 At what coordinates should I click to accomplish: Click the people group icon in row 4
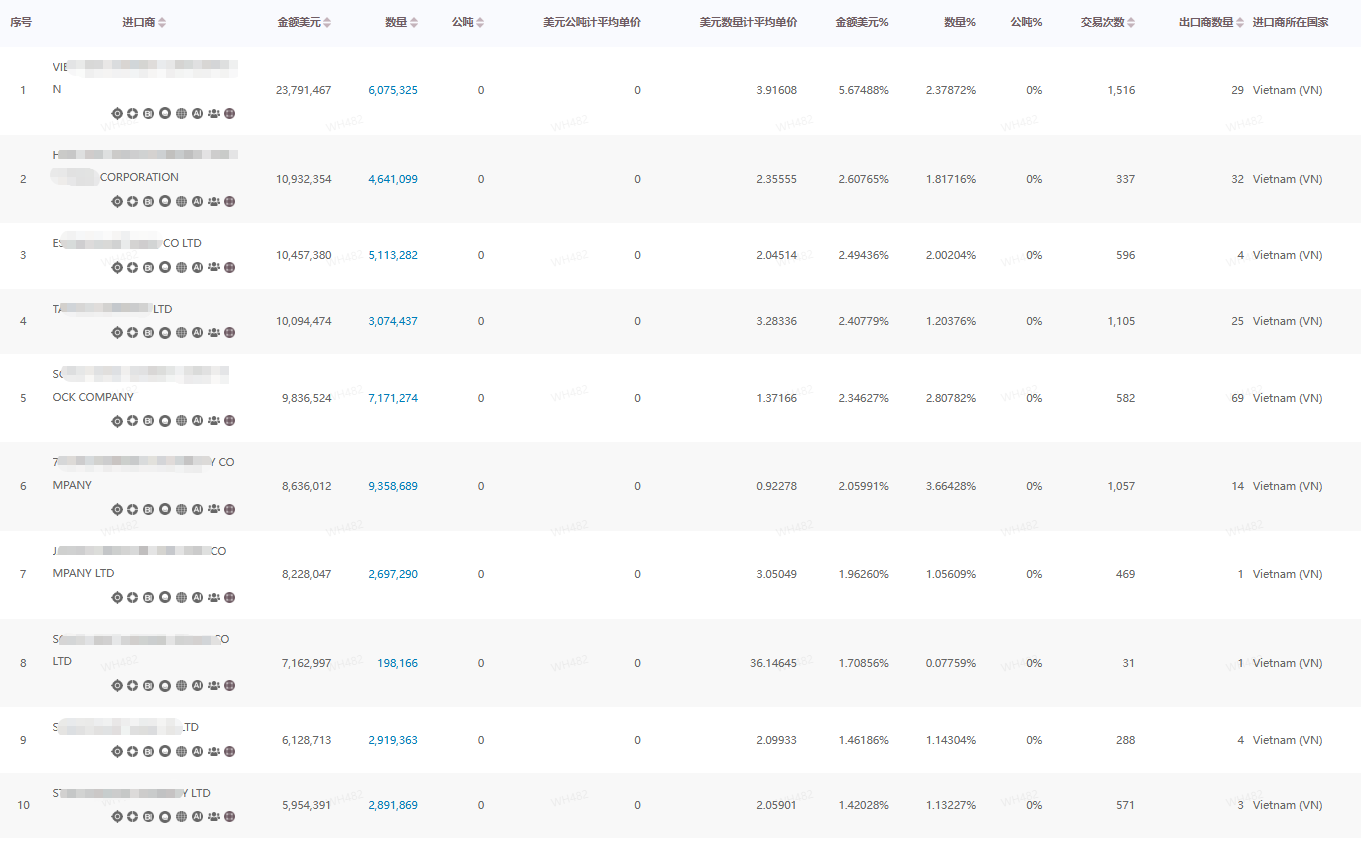[x=213, y=332]
